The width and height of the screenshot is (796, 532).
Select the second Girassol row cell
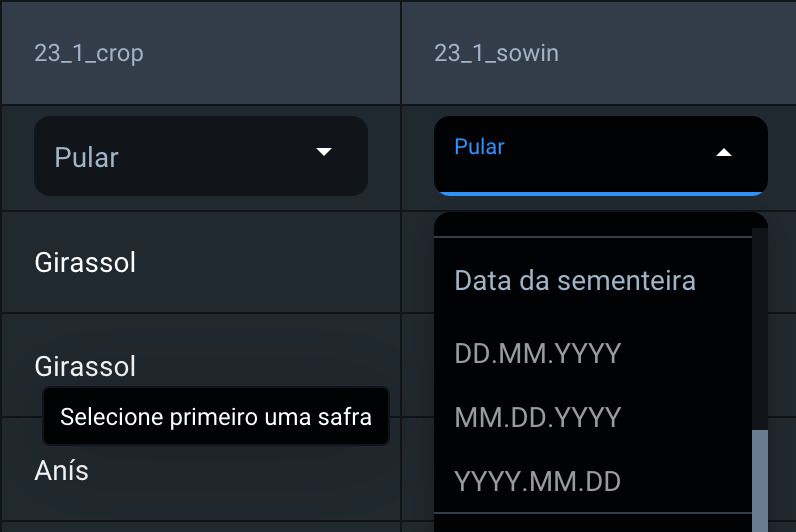85,366
